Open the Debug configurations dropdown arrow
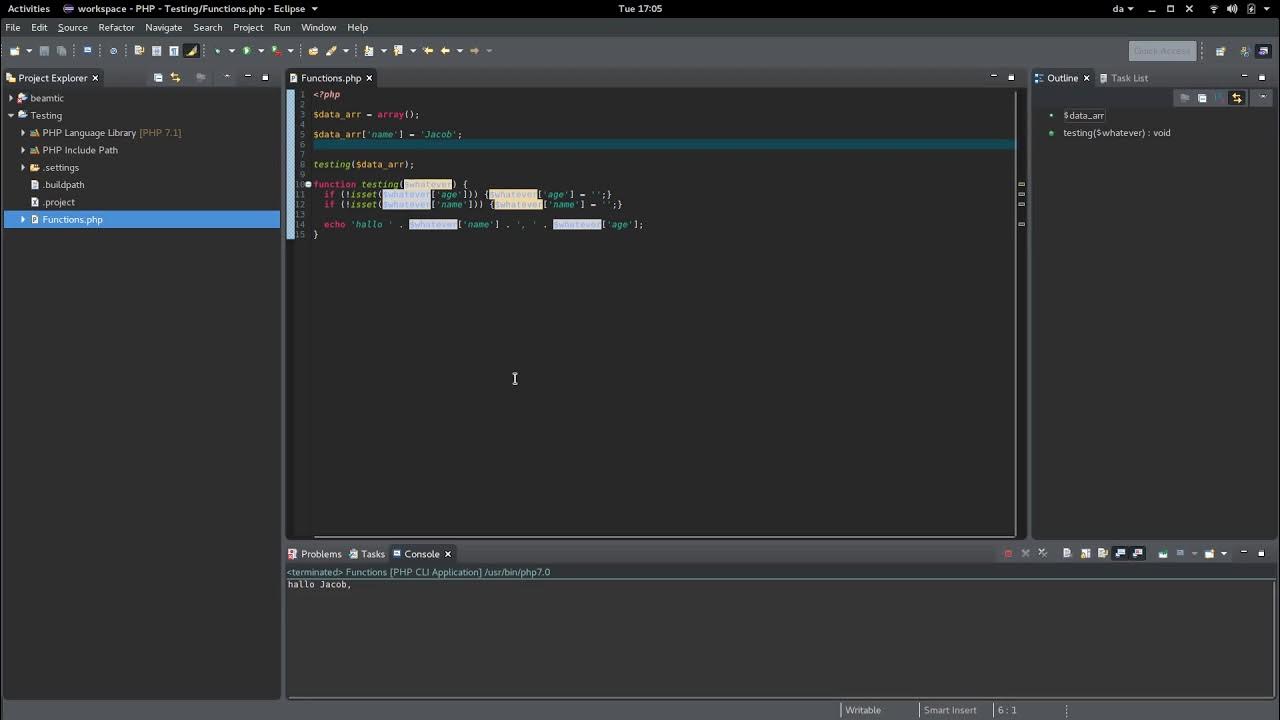Viewport: 1280px width, 720px height. coord(232,51)
